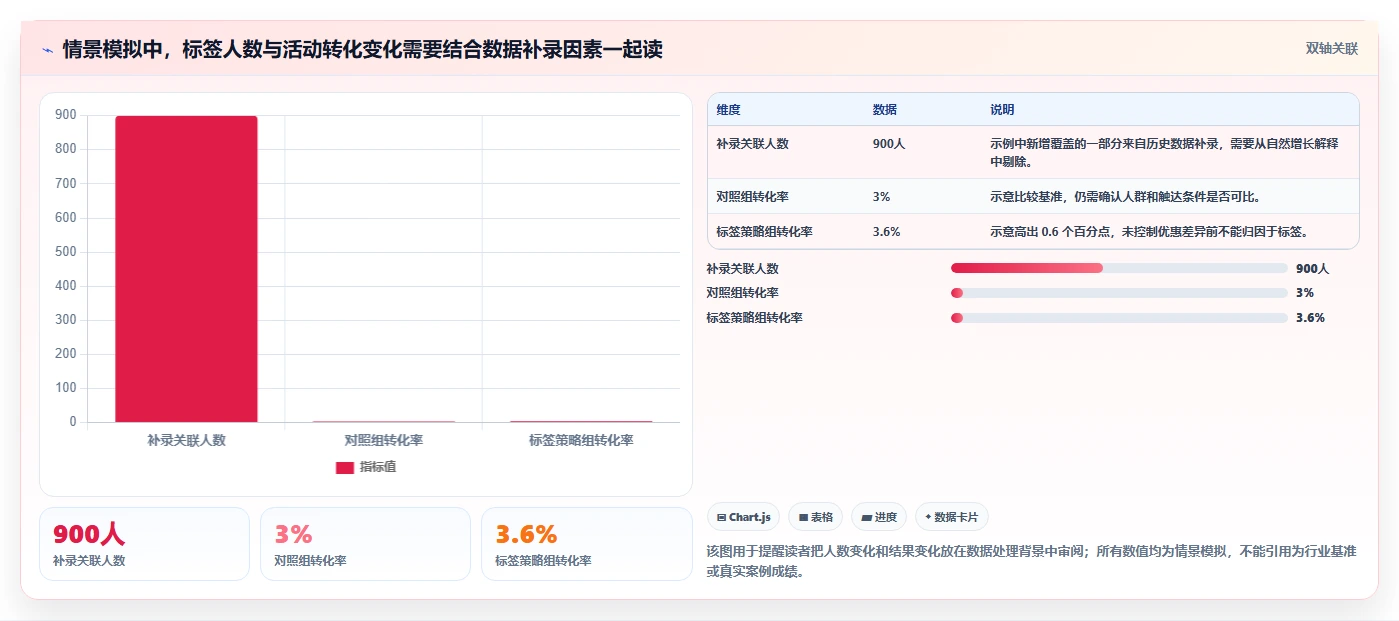
Task: Click the 补录关联人数 progress bar
Action: coord(1119,268)
